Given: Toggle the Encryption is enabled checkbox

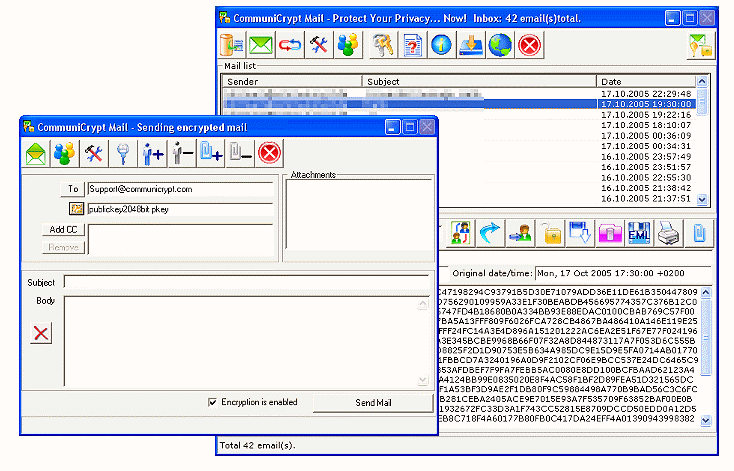Looking at the screenshot, I should (x=213, y=402).
